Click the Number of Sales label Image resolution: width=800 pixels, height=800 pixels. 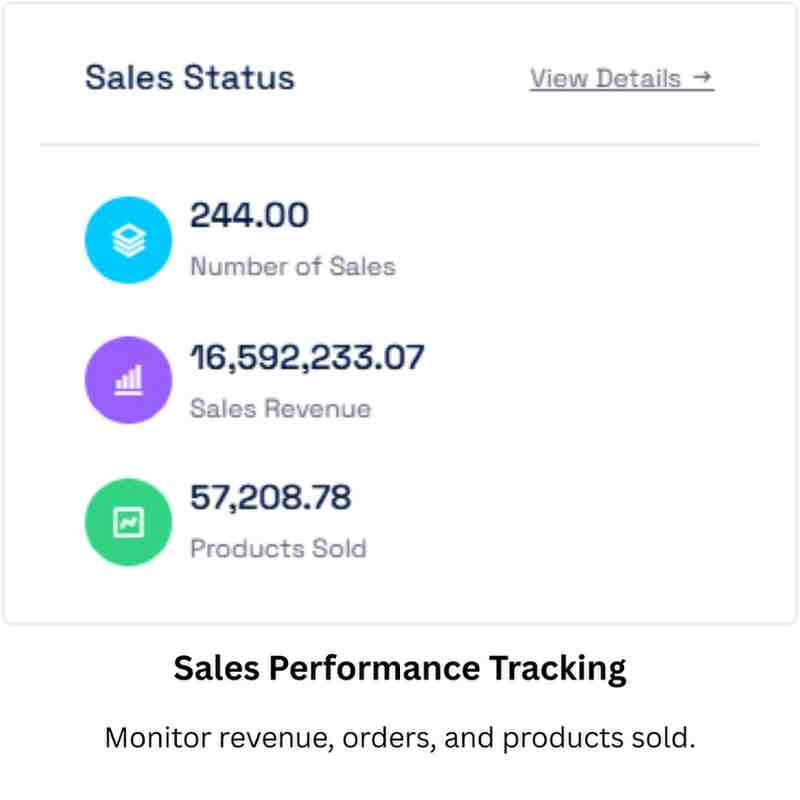pos(293,267)
